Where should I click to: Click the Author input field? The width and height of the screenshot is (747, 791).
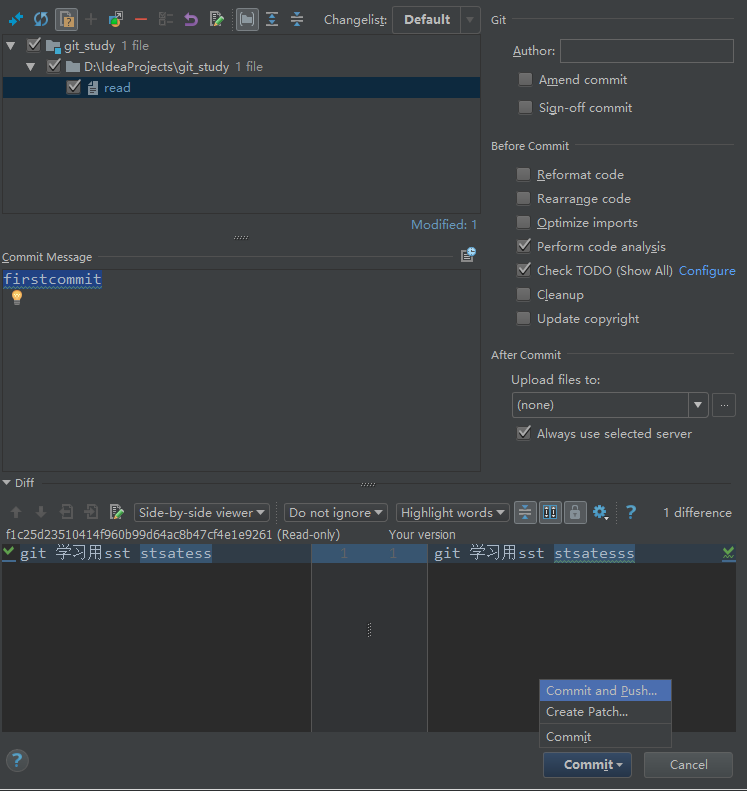(646, 51)
